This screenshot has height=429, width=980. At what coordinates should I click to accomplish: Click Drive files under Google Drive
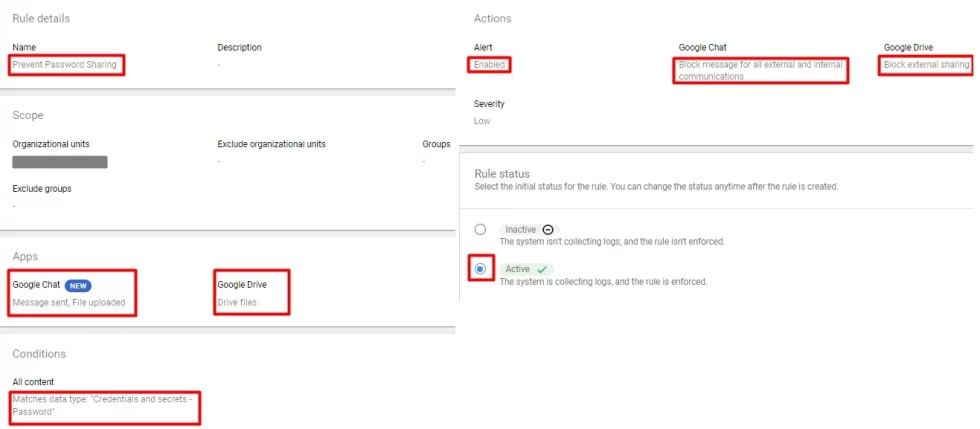[x=237, y=303]
